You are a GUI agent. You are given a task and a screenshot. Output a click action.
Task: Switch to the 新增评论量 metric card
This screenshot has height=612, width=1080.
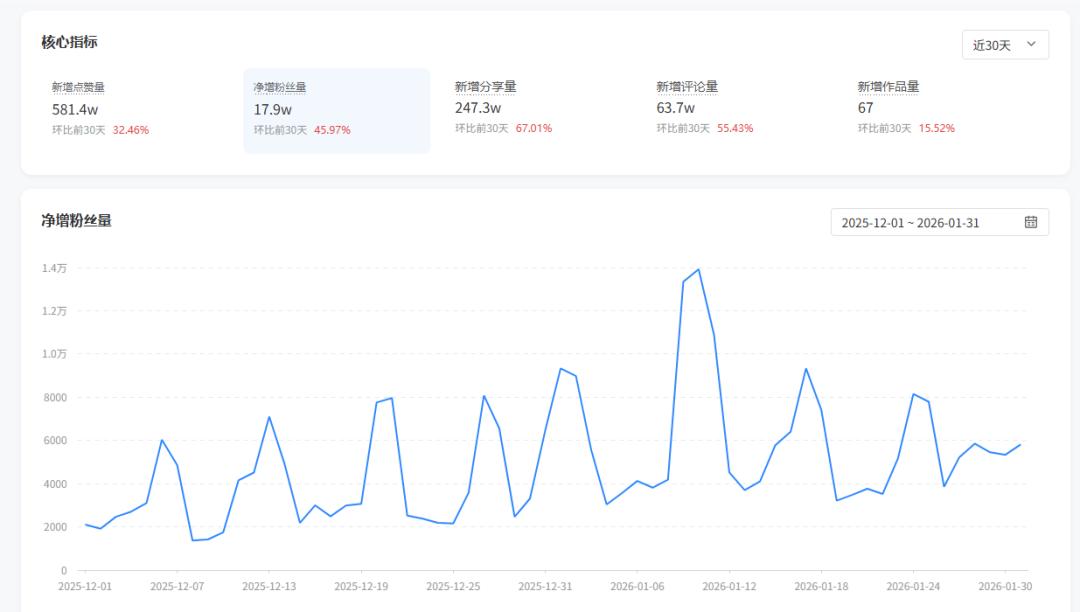pos(740,110)
